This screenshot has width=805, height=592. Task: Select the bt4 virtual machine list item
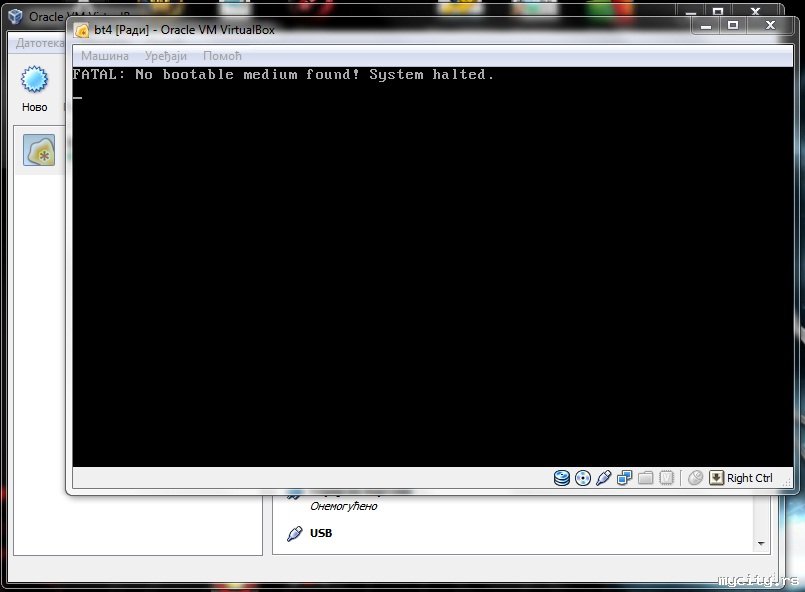click(x=40, y=150)
